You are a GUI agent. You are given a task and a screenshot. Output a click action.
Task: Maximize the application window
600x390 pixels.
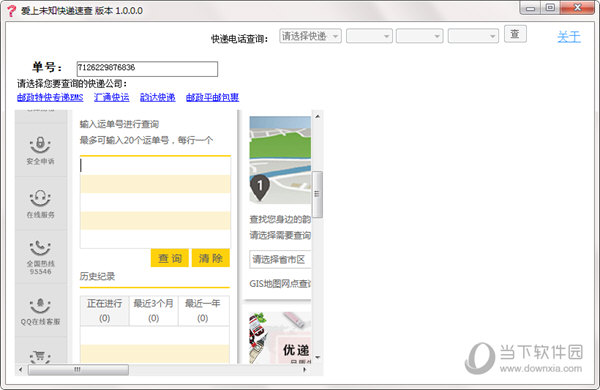tap(550, 8)
